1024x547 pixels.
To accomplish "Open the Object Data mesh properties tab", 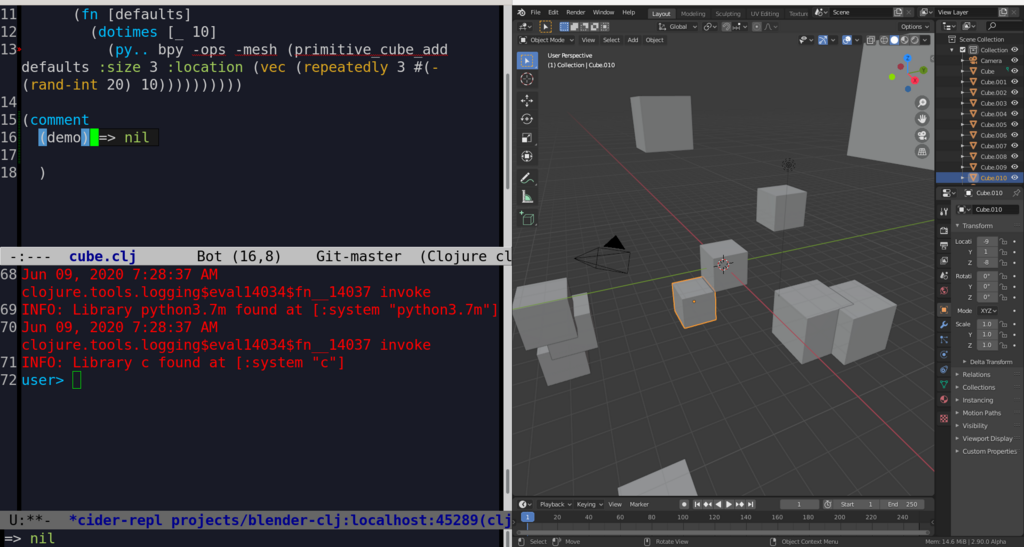I will pyautogui.click(x=944, y=384).
